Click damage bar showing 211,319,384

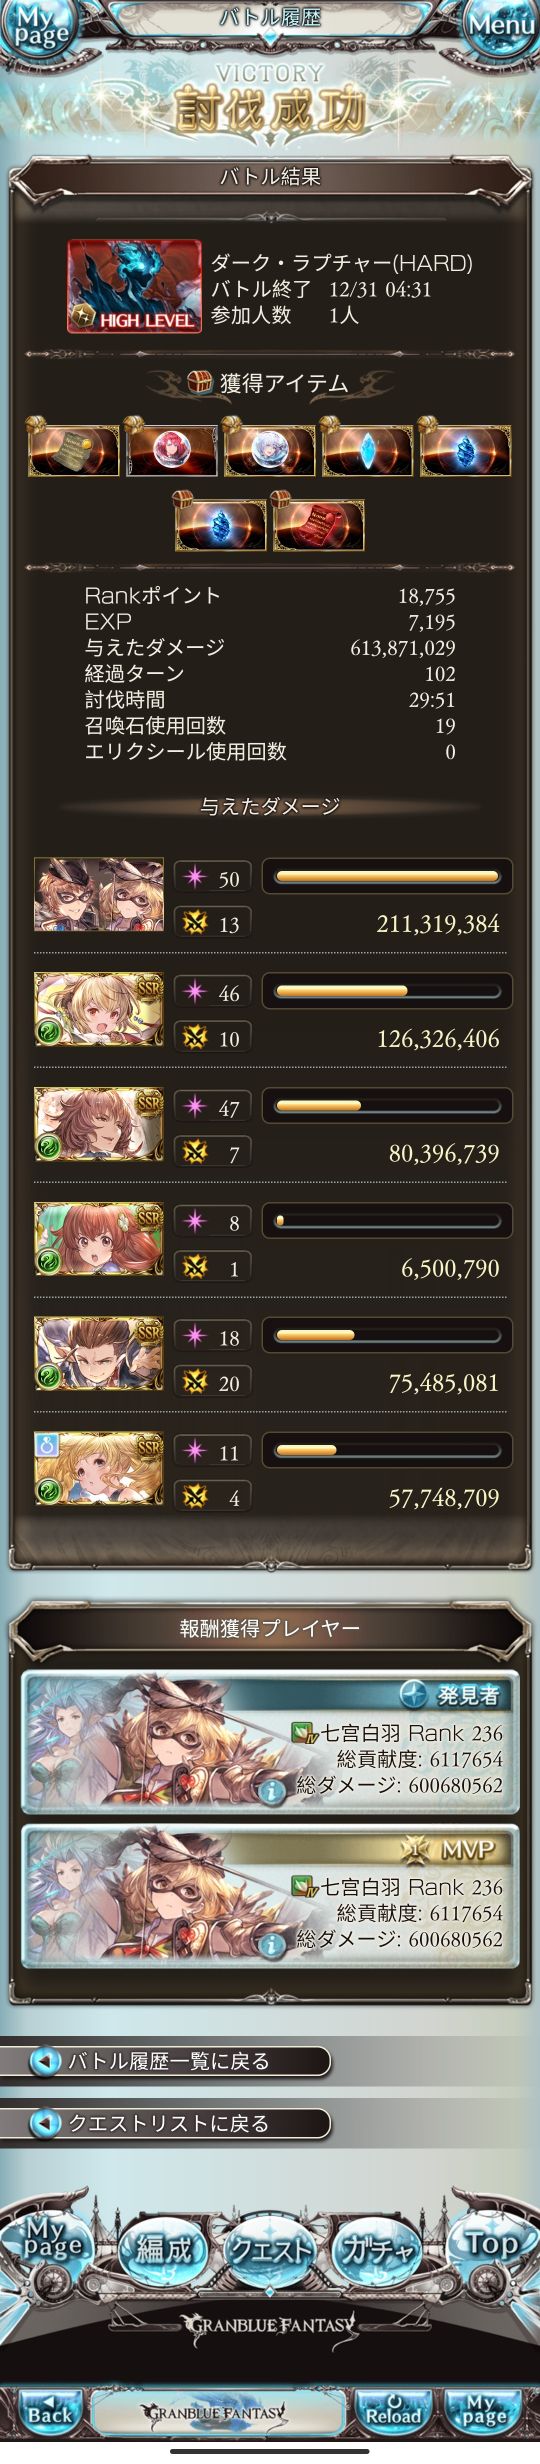pos(387,877)
